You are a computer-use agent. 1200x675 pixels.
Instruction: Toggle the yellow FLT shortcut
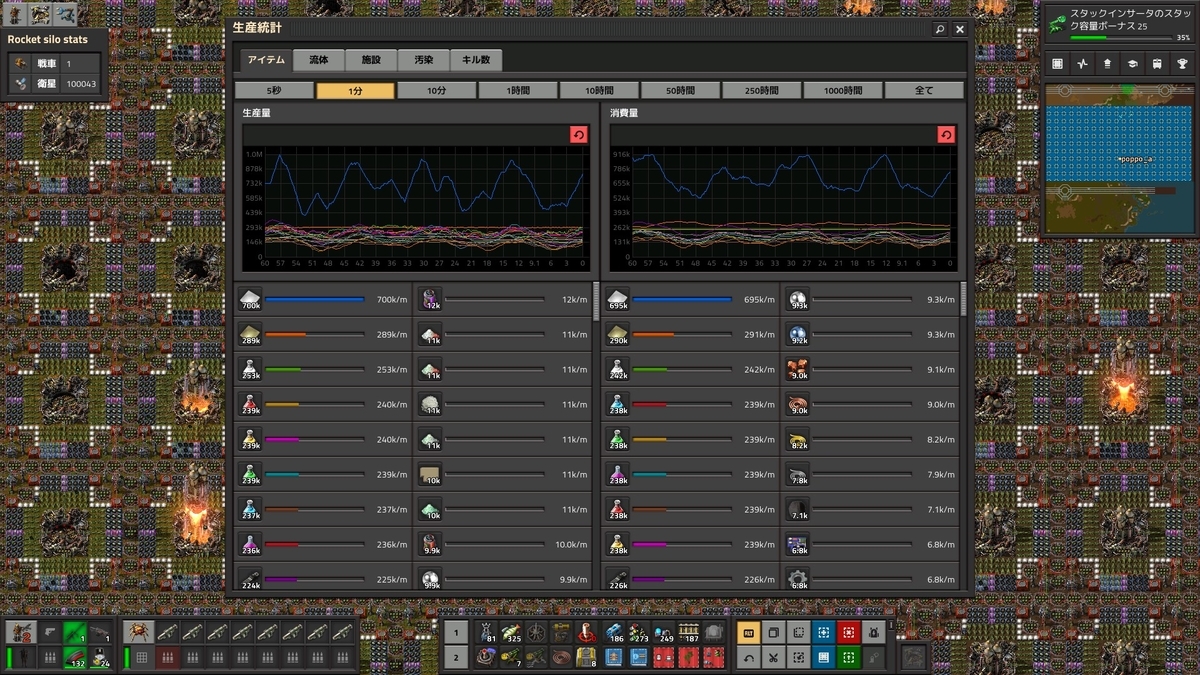[747, 632]
